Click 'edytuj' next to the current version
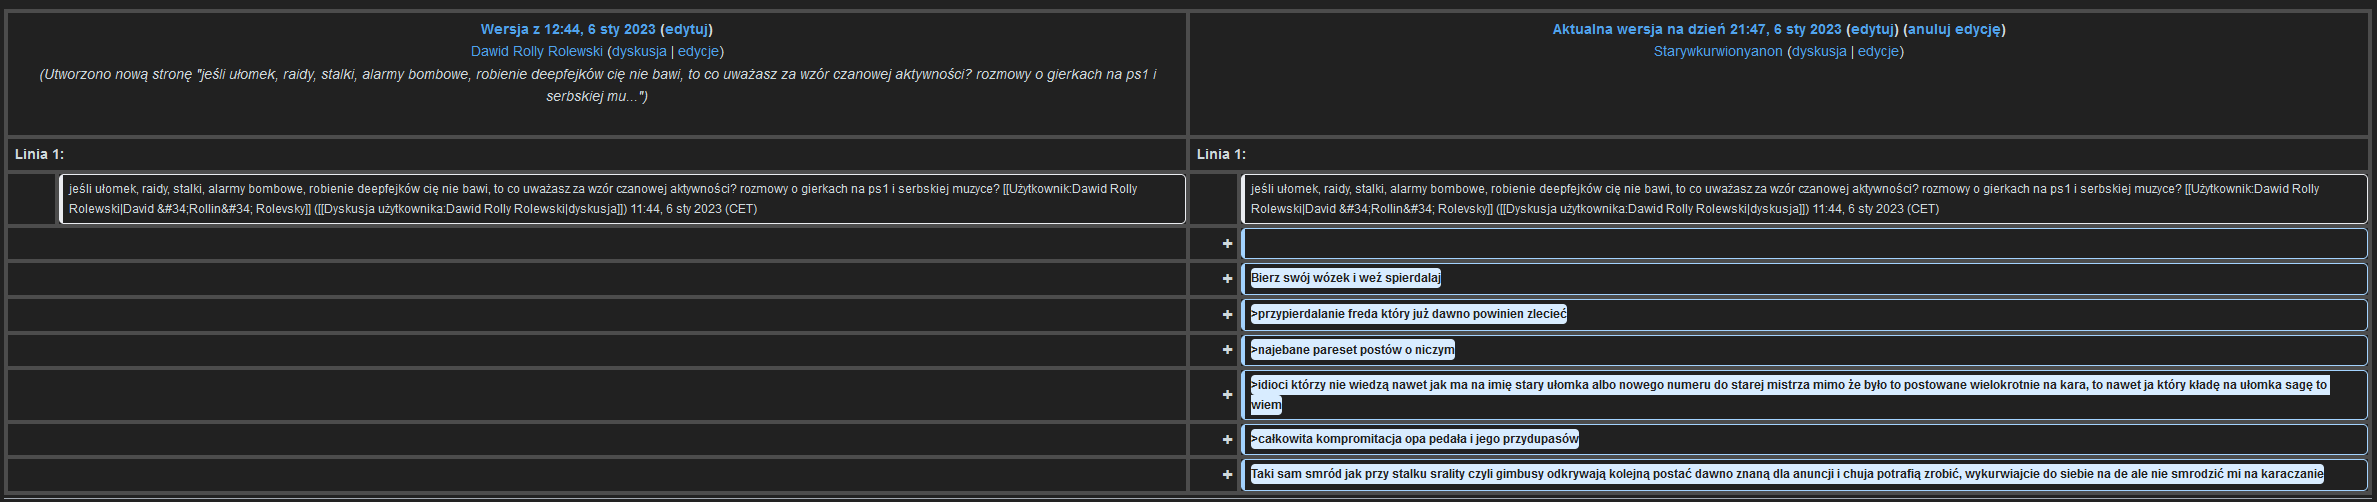Image resolution: width=2377 pixels, height=502 pixels. pos(1872,29)
